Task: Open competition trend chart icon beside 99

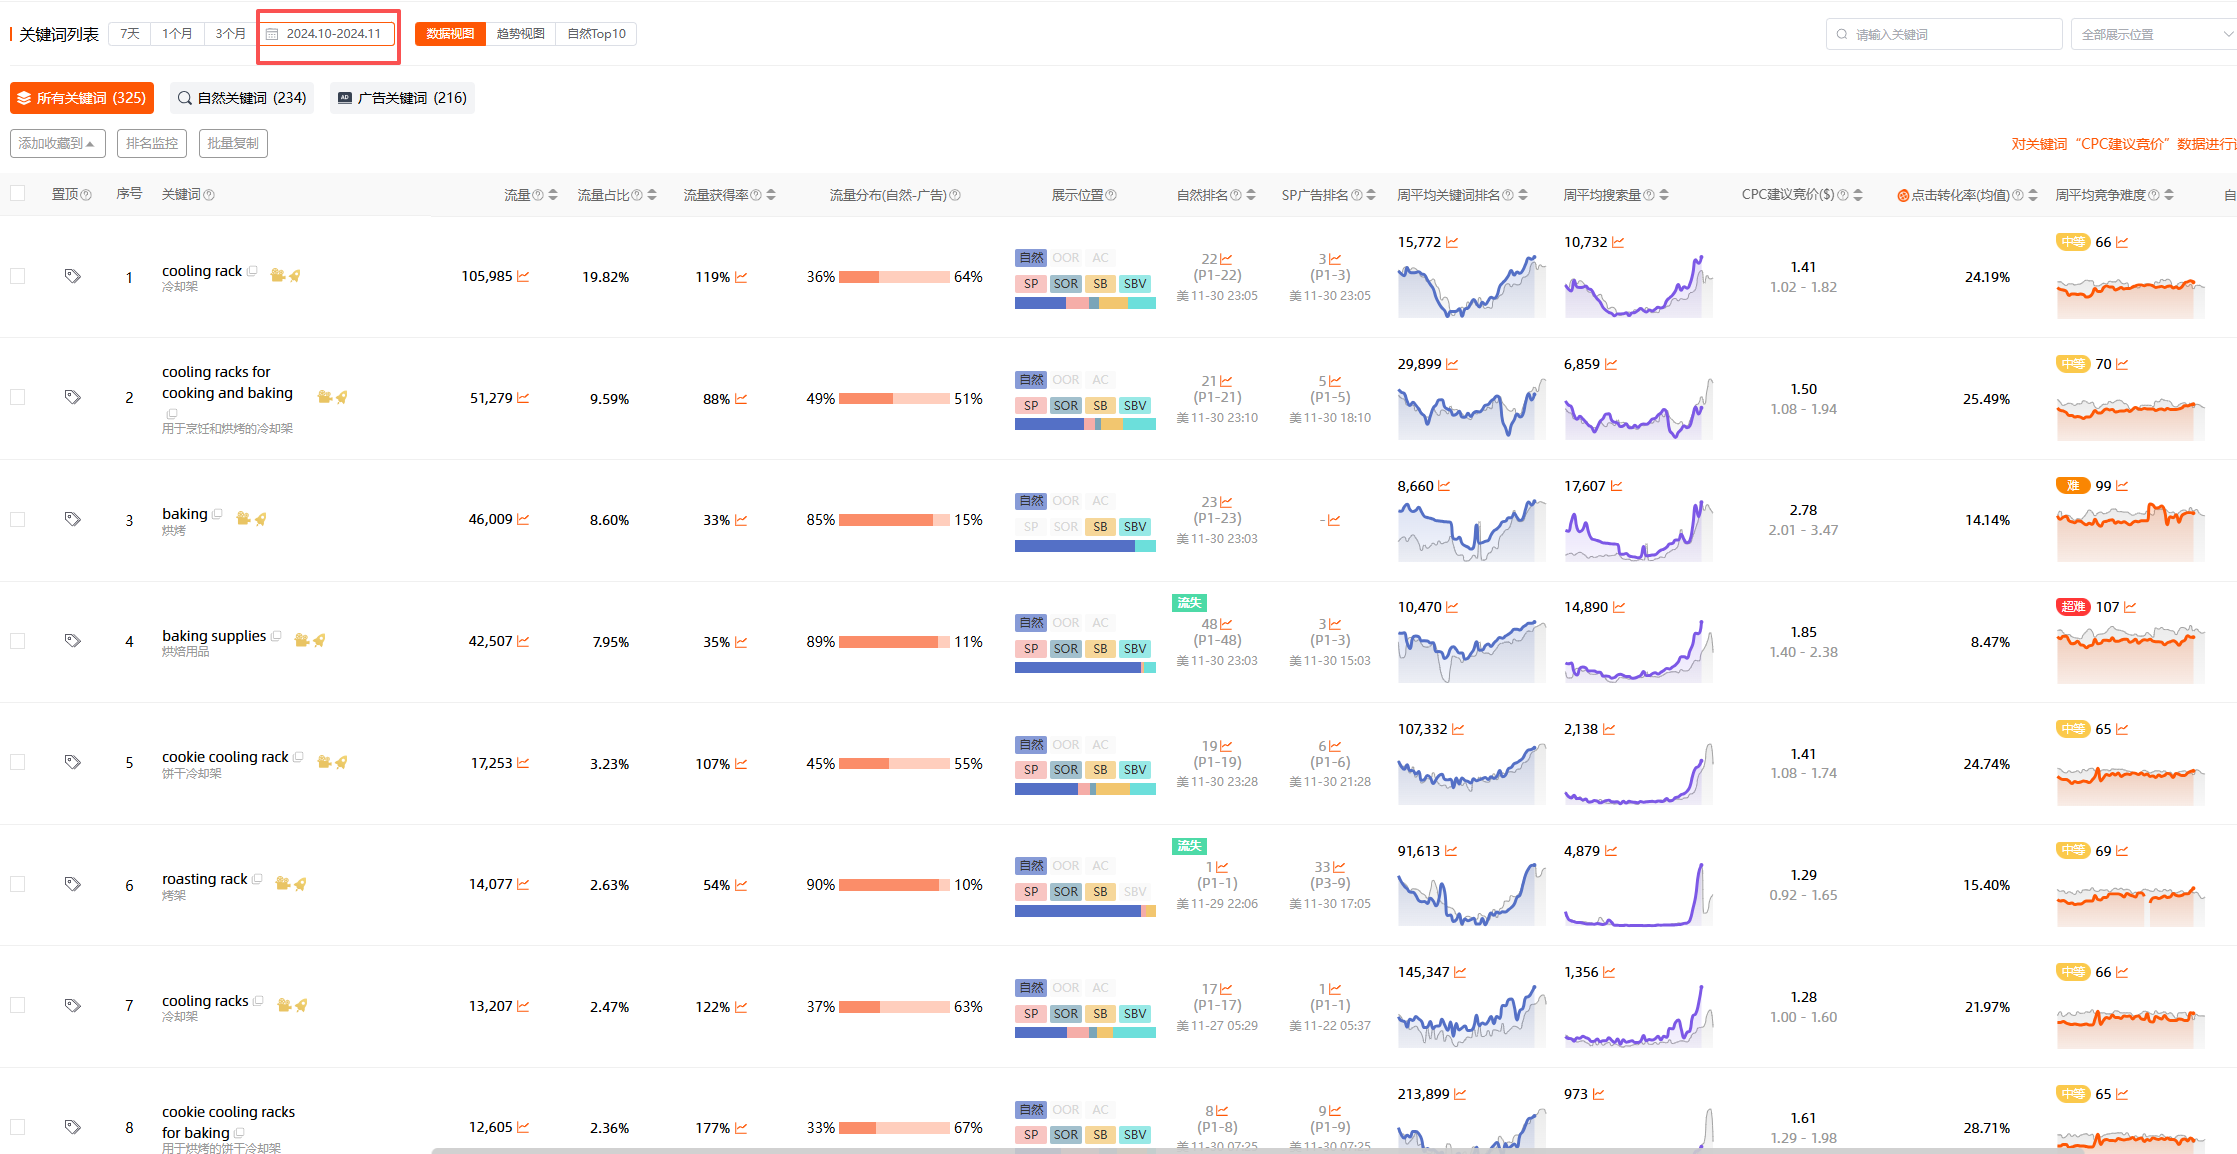Action: pos(2122,486)
